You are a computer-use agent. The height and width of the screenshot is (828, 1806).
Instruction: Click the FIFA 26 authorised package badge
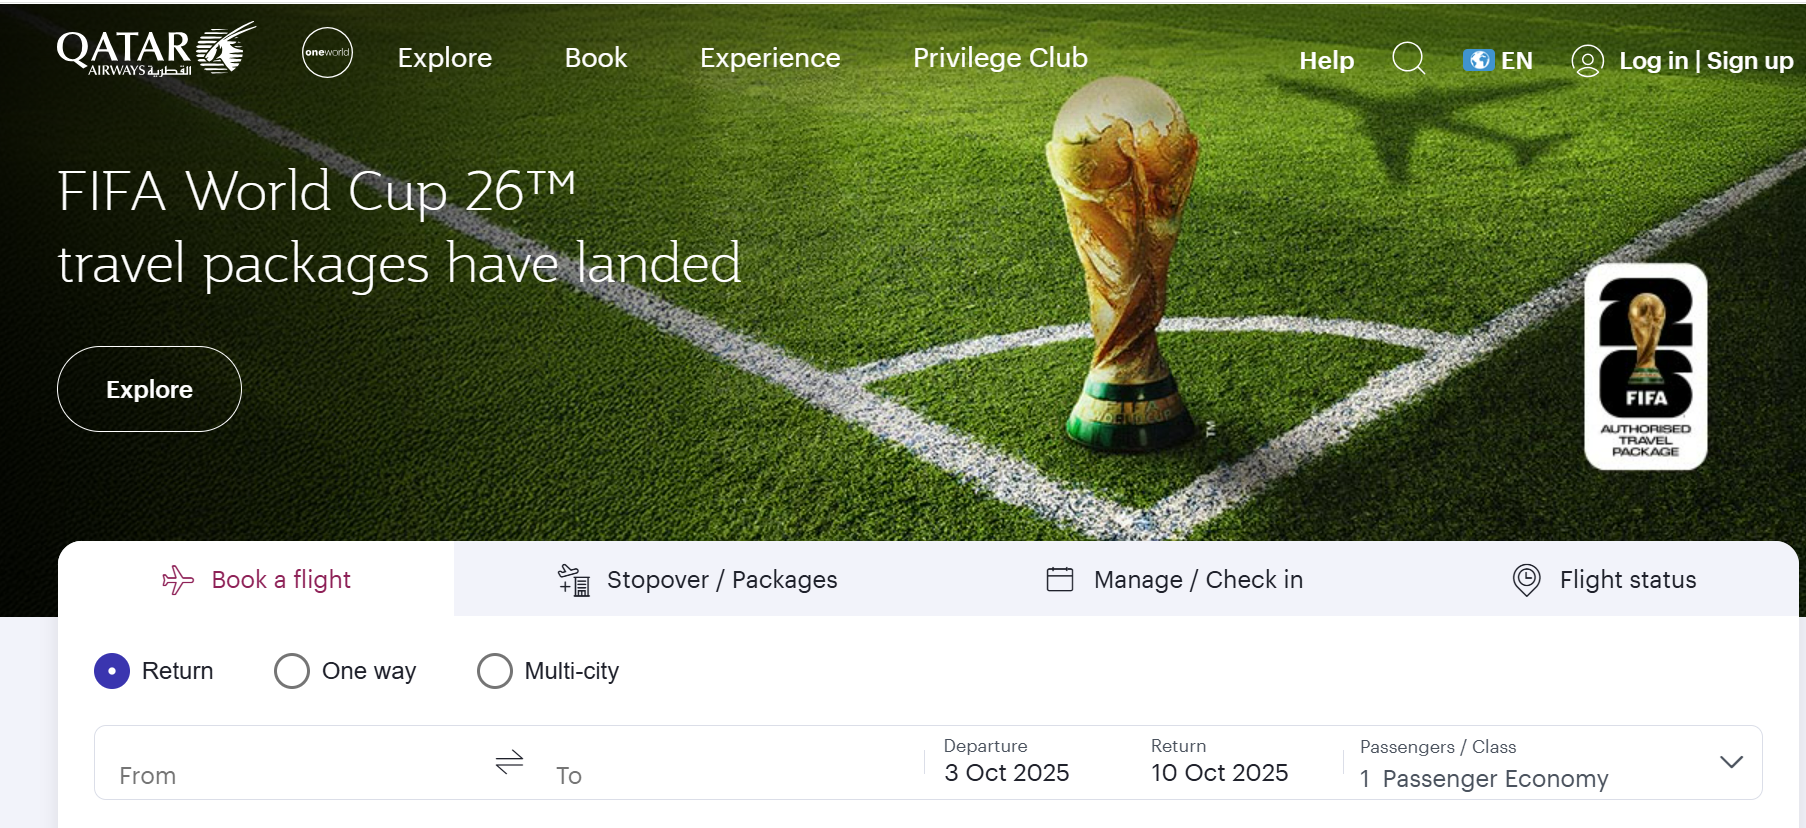click(x=1645, y=366)
